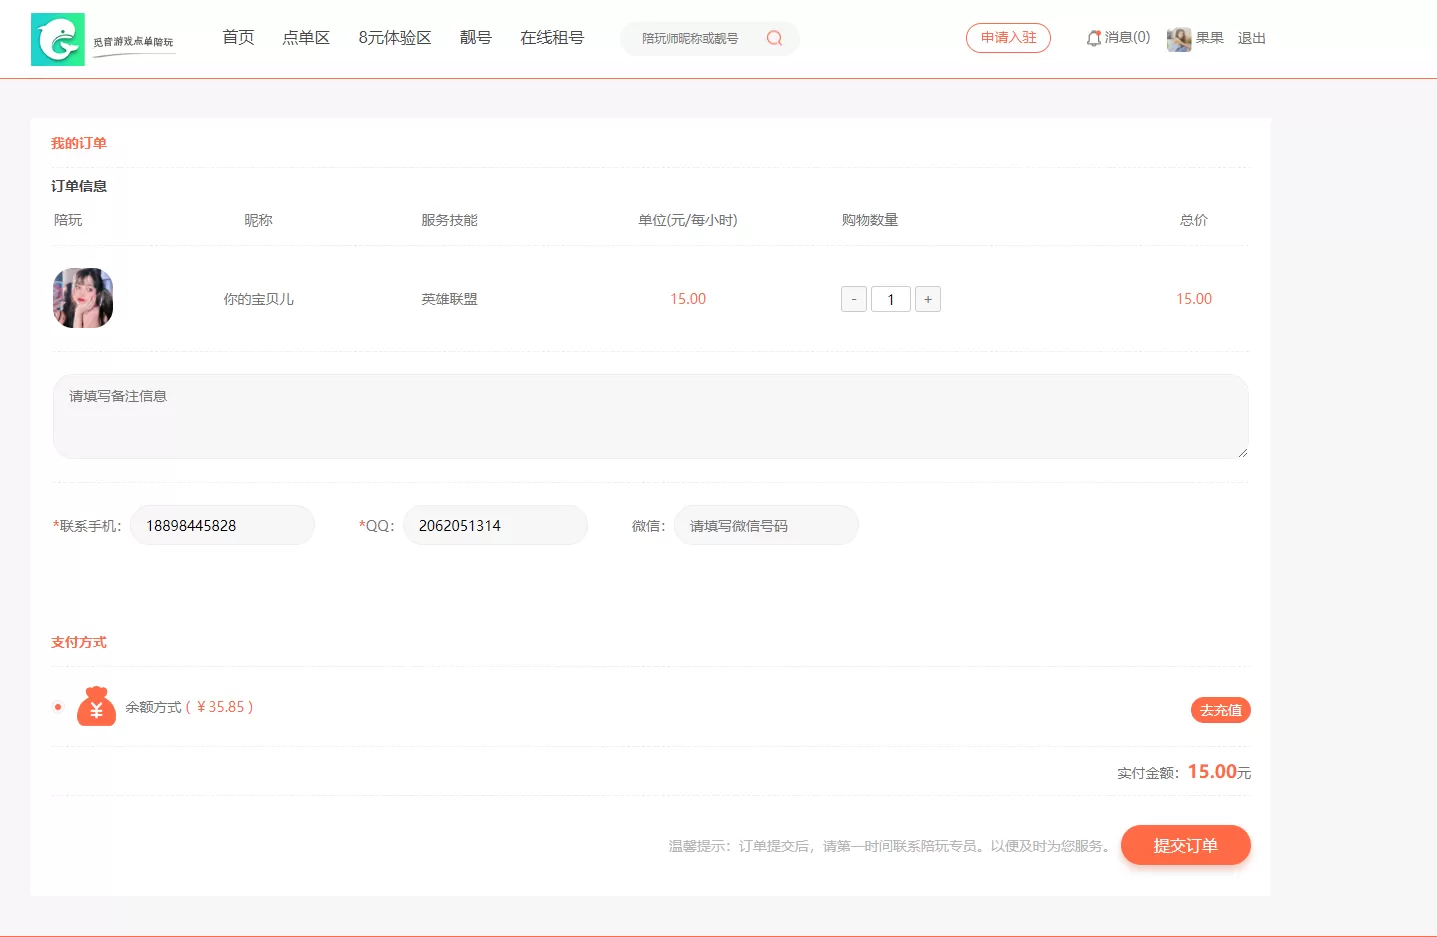The image size is (1437, 937).
Task: Click the money bag balance icon
Action: tap(96, 706)
